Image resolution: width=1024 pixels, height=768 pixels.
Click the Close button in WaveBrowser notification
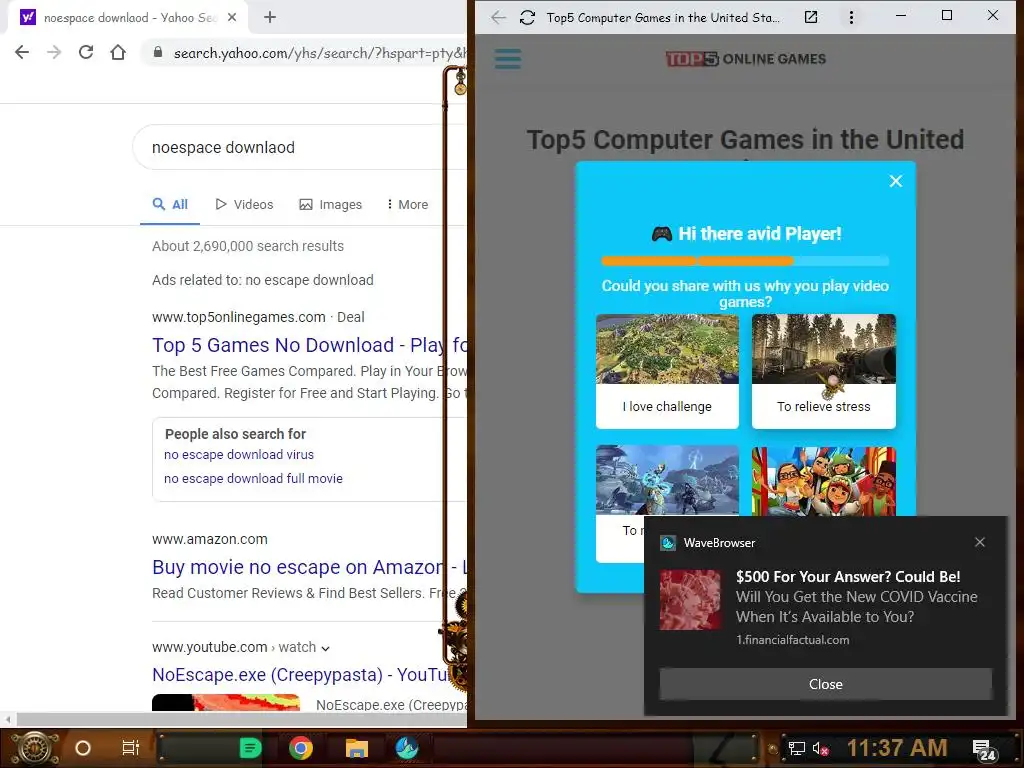click(x=825, y=684)
